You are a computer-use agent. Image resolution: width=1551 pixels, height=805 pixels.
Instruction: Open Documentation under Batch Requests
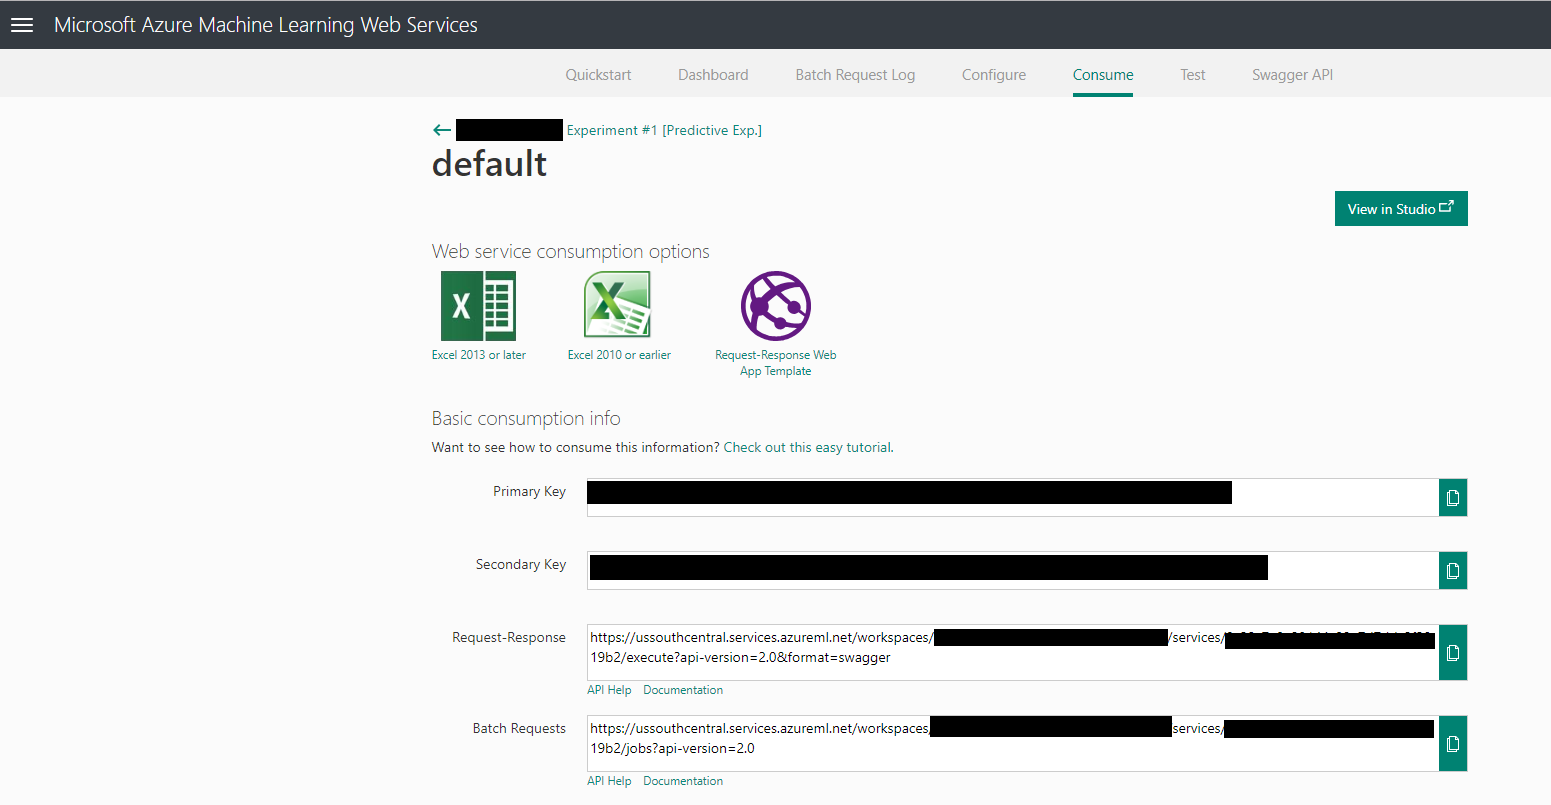click(x=683, y=780)
